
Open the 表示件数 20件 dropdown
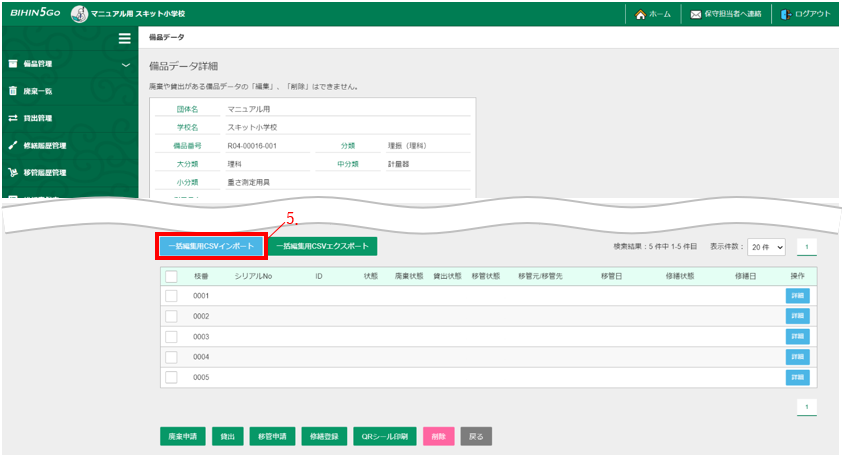(765, 246)
